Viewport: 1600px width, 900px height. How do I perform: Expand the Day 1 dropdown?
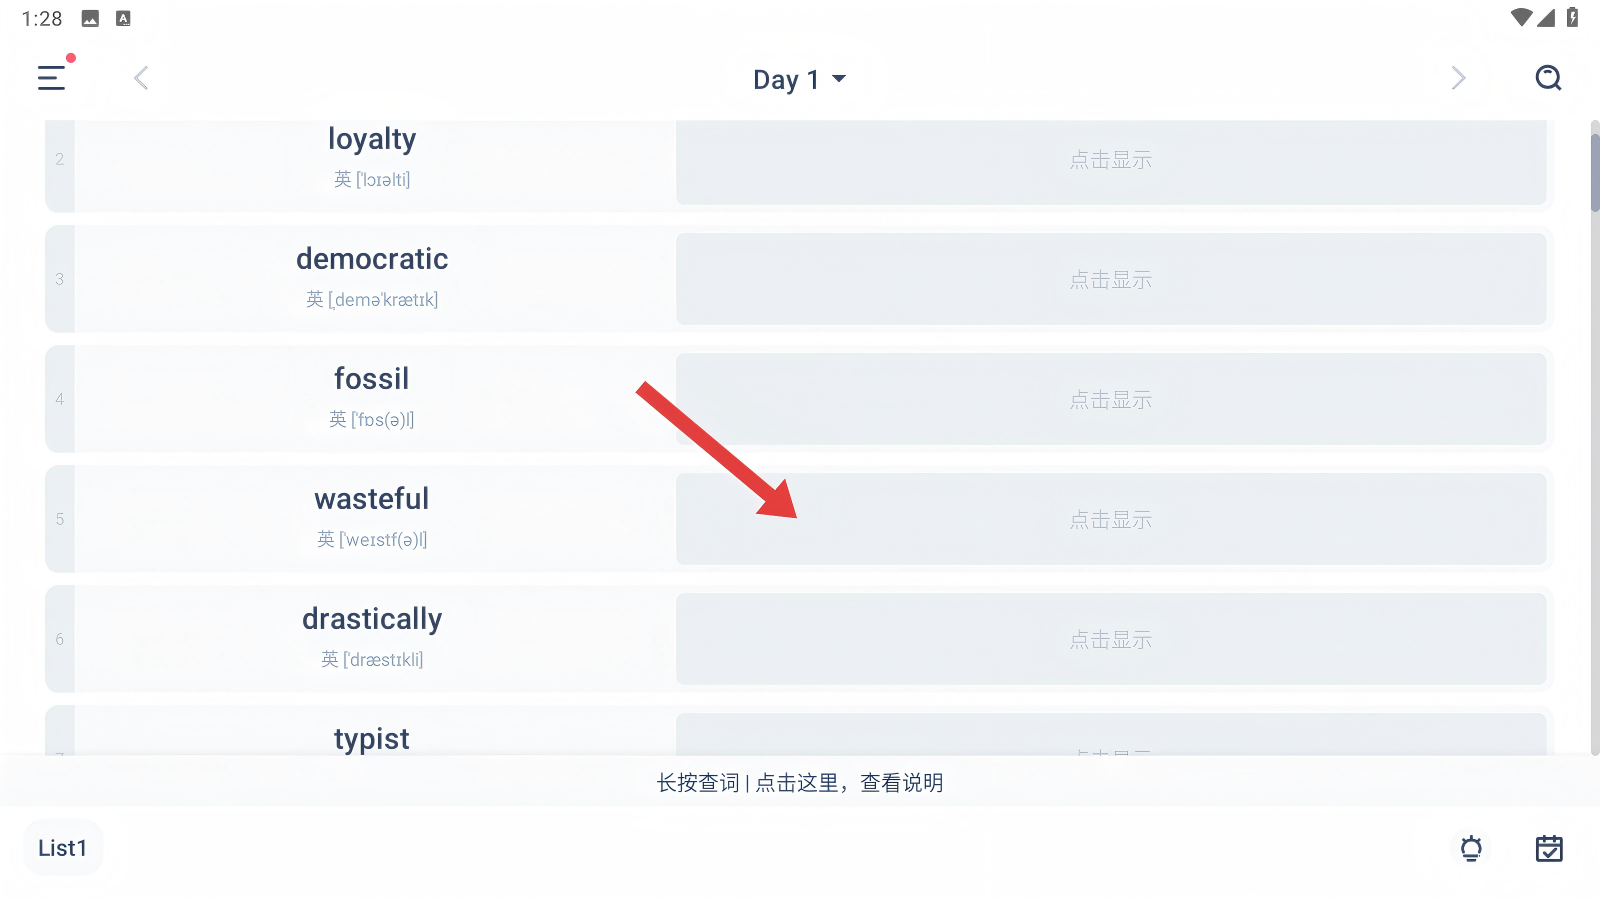(799, 79)
